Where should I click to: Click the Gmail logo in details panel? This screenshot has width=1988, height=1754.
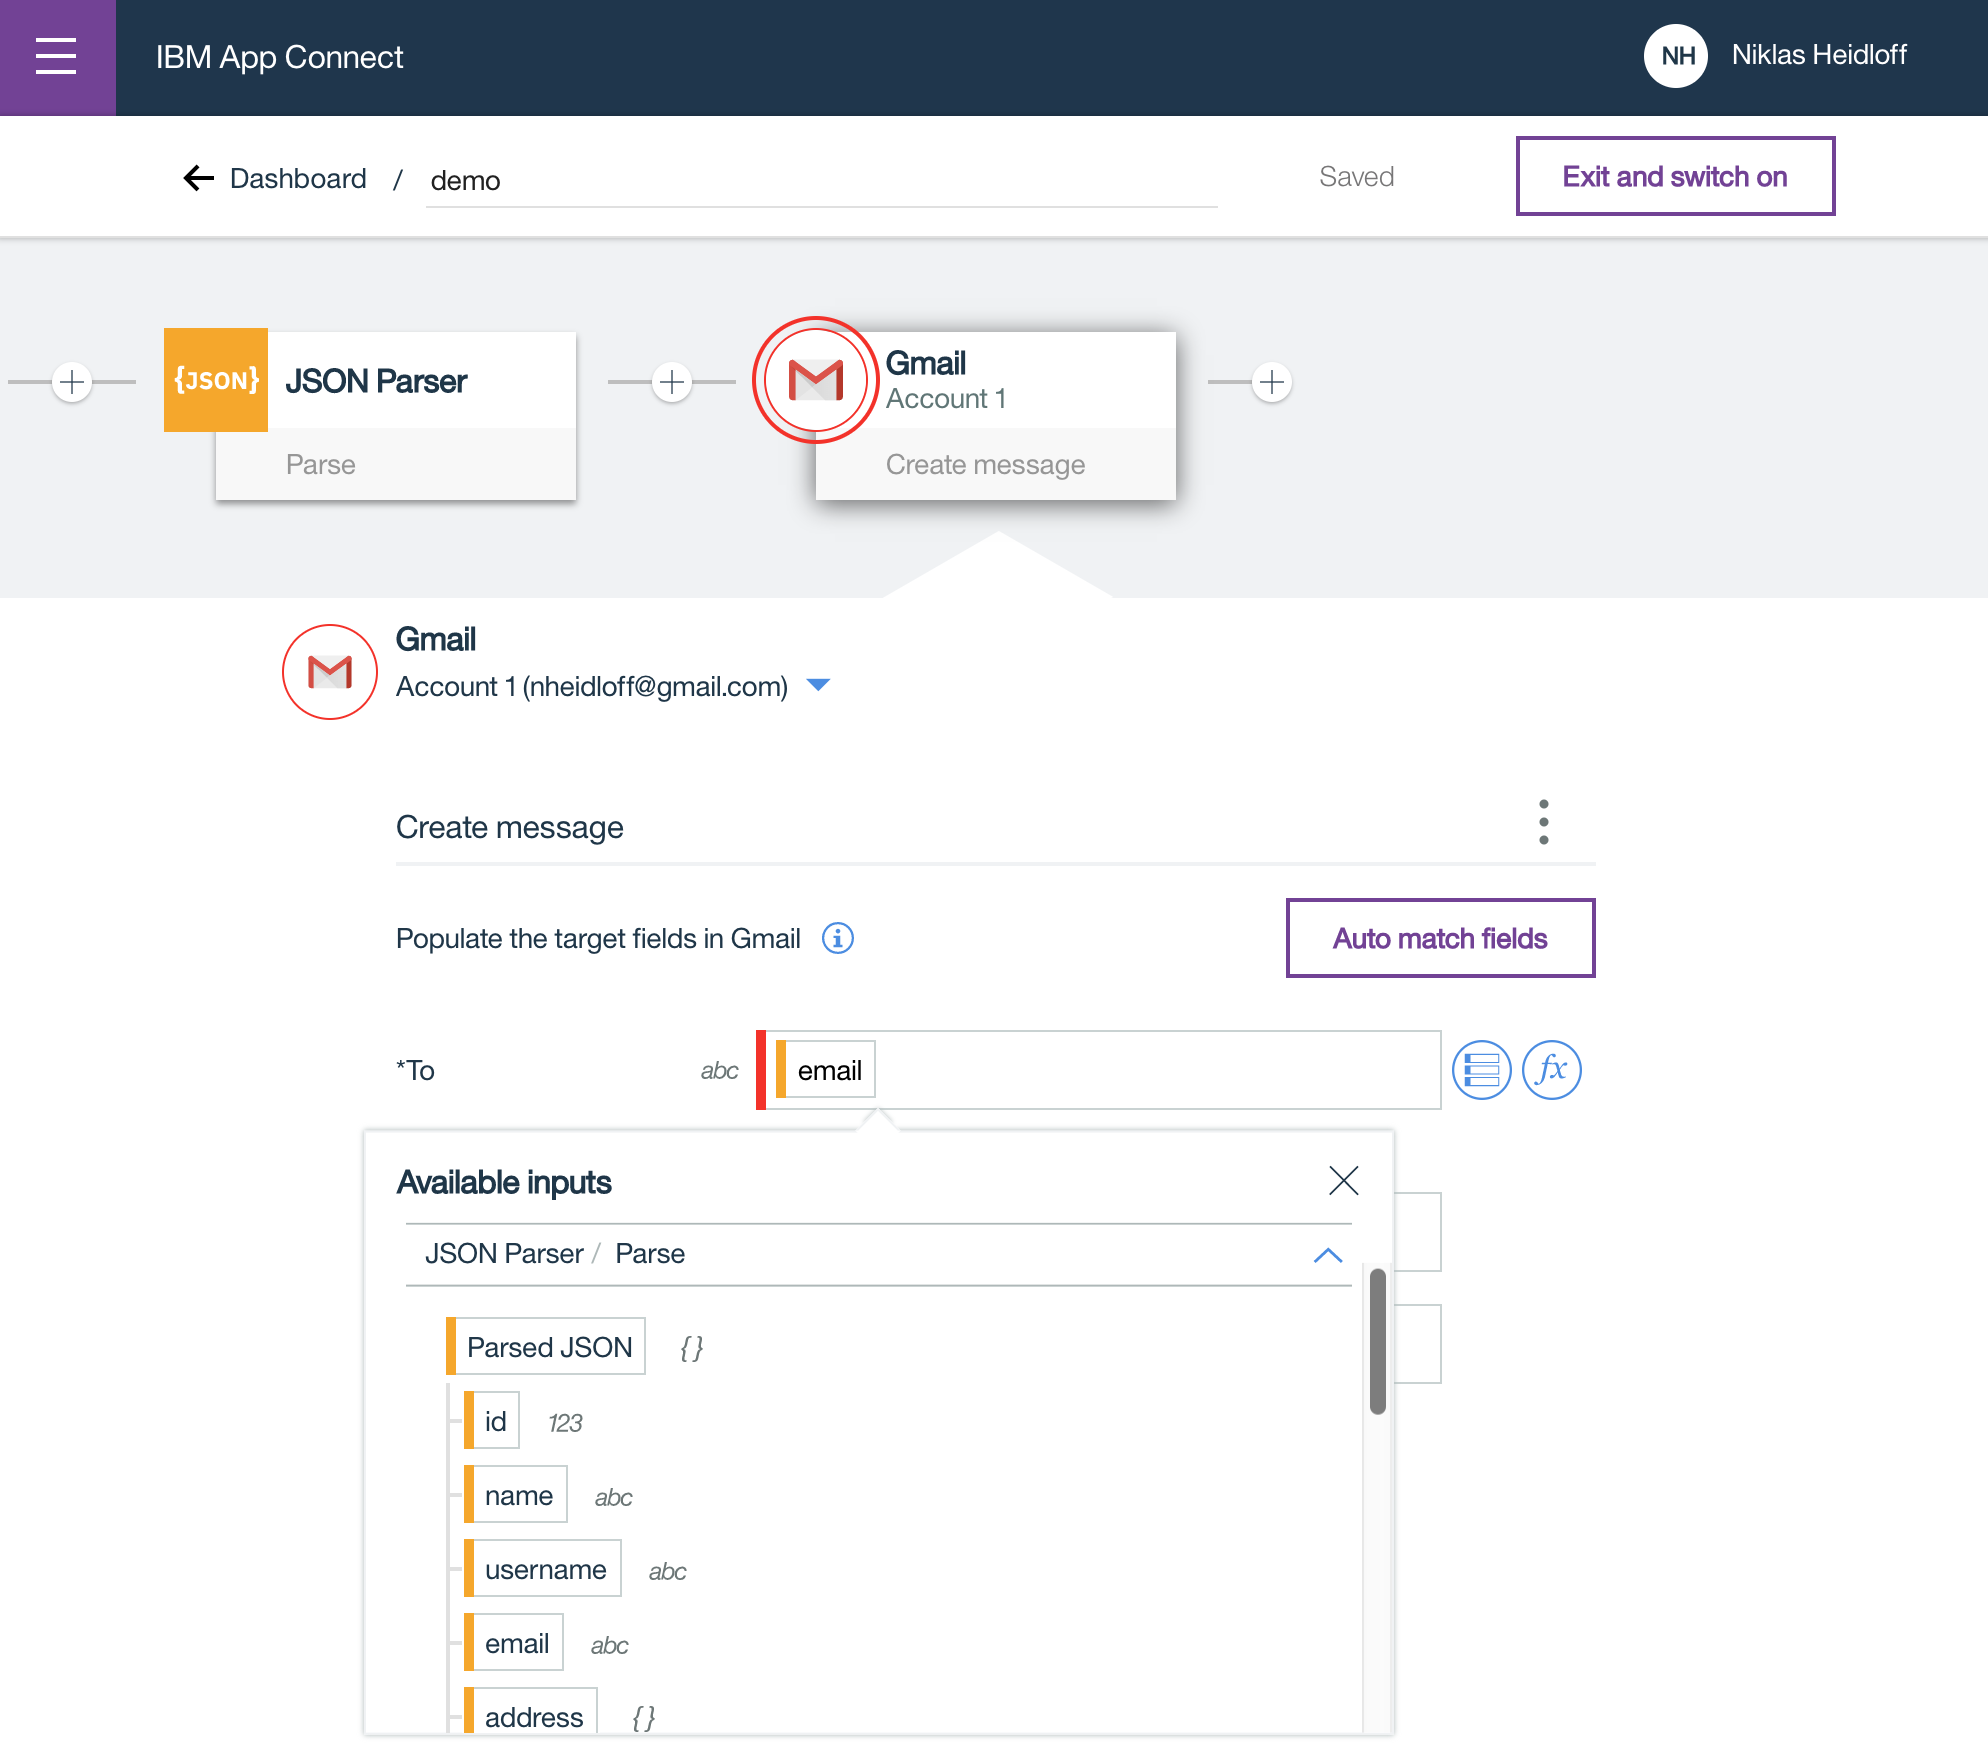(330, 672)
